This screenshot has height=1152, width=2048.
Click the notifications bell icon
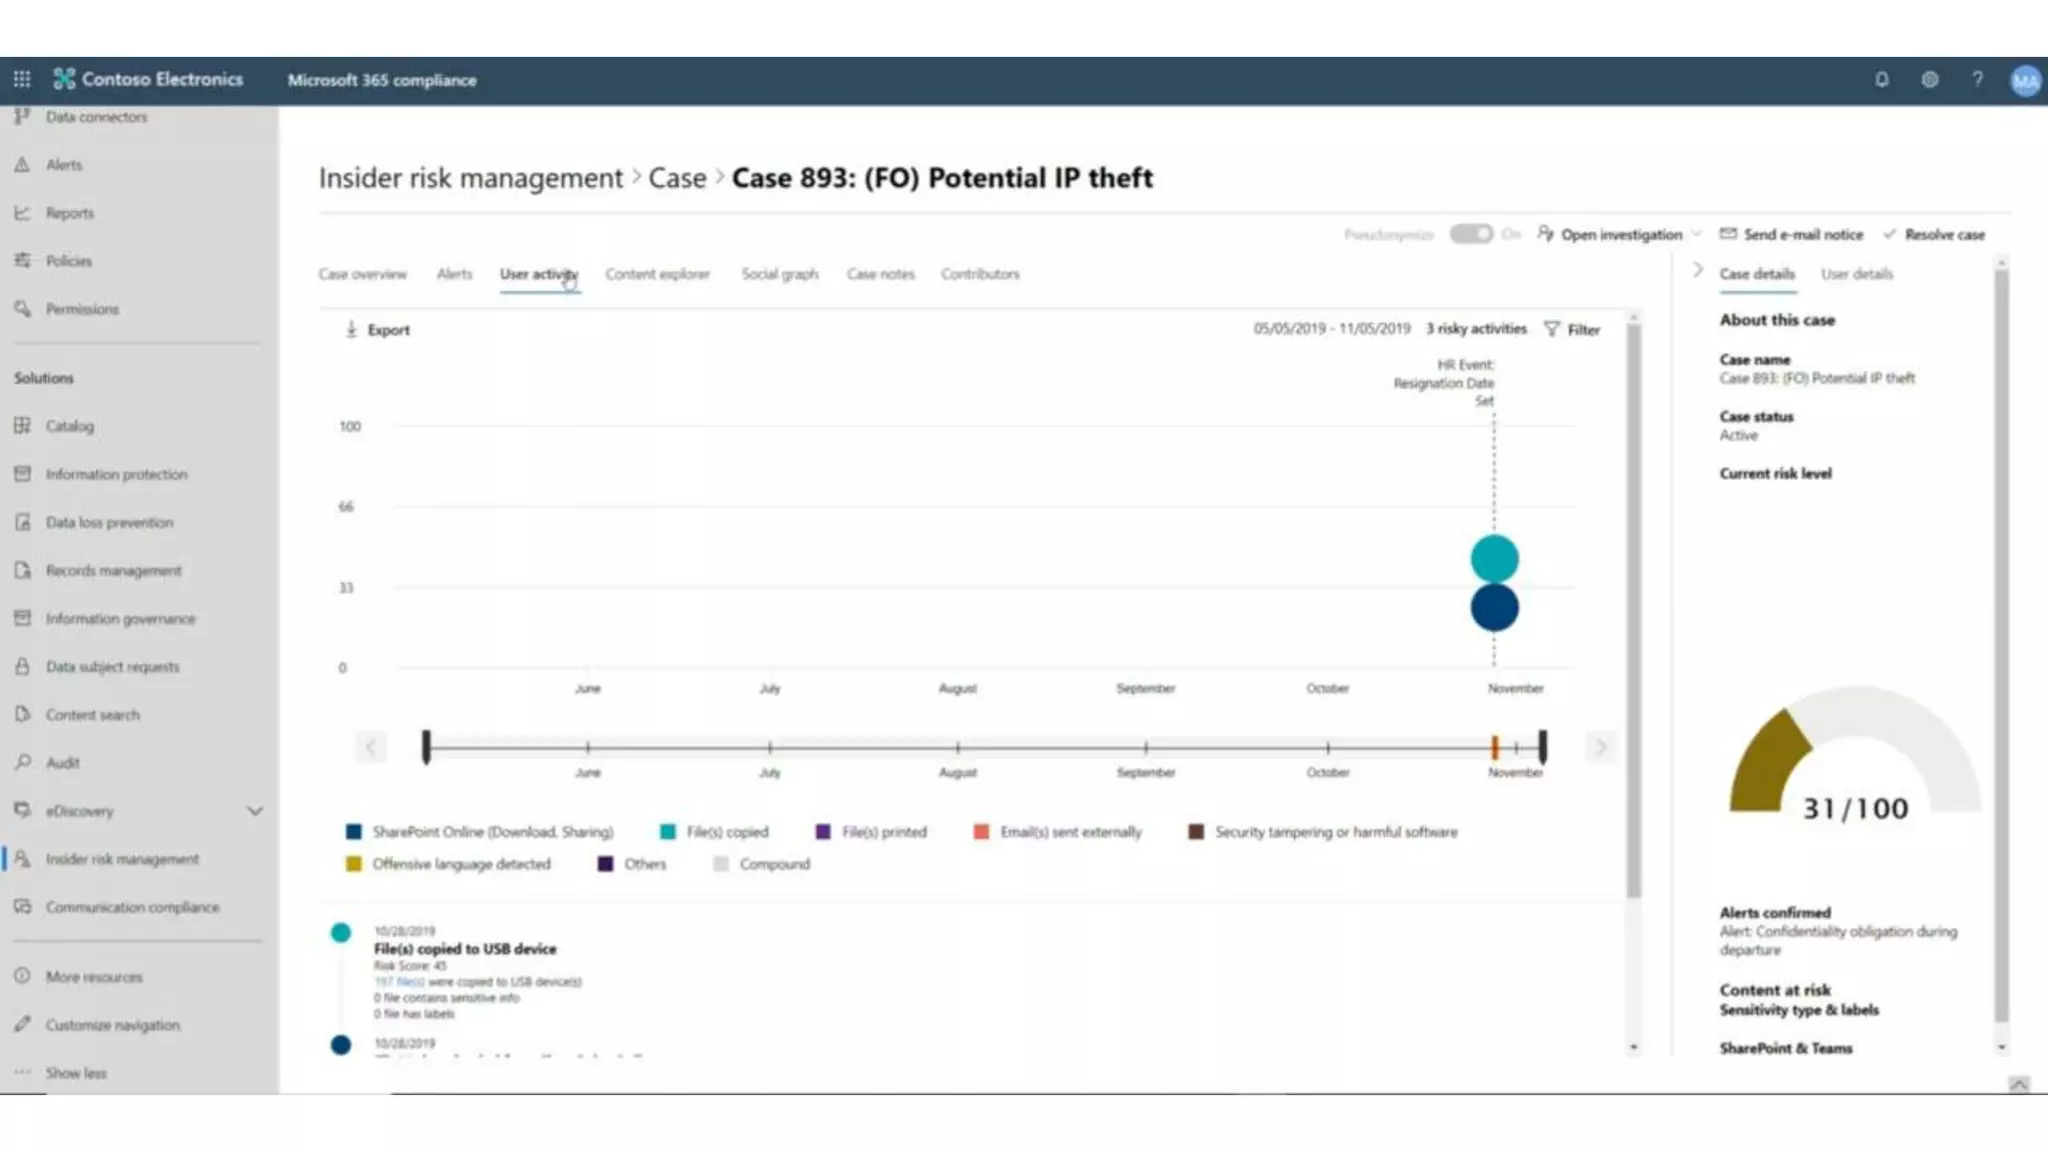click(1881, 80)
